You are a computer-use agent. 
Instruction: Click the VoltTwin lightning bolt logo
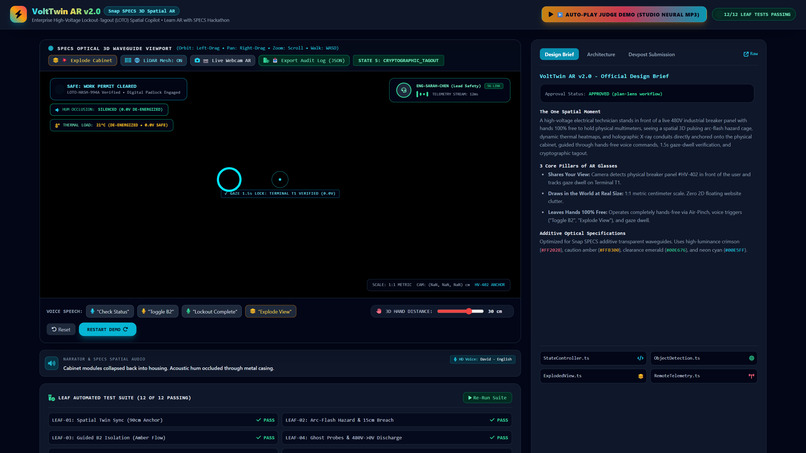tap(18, 14)
